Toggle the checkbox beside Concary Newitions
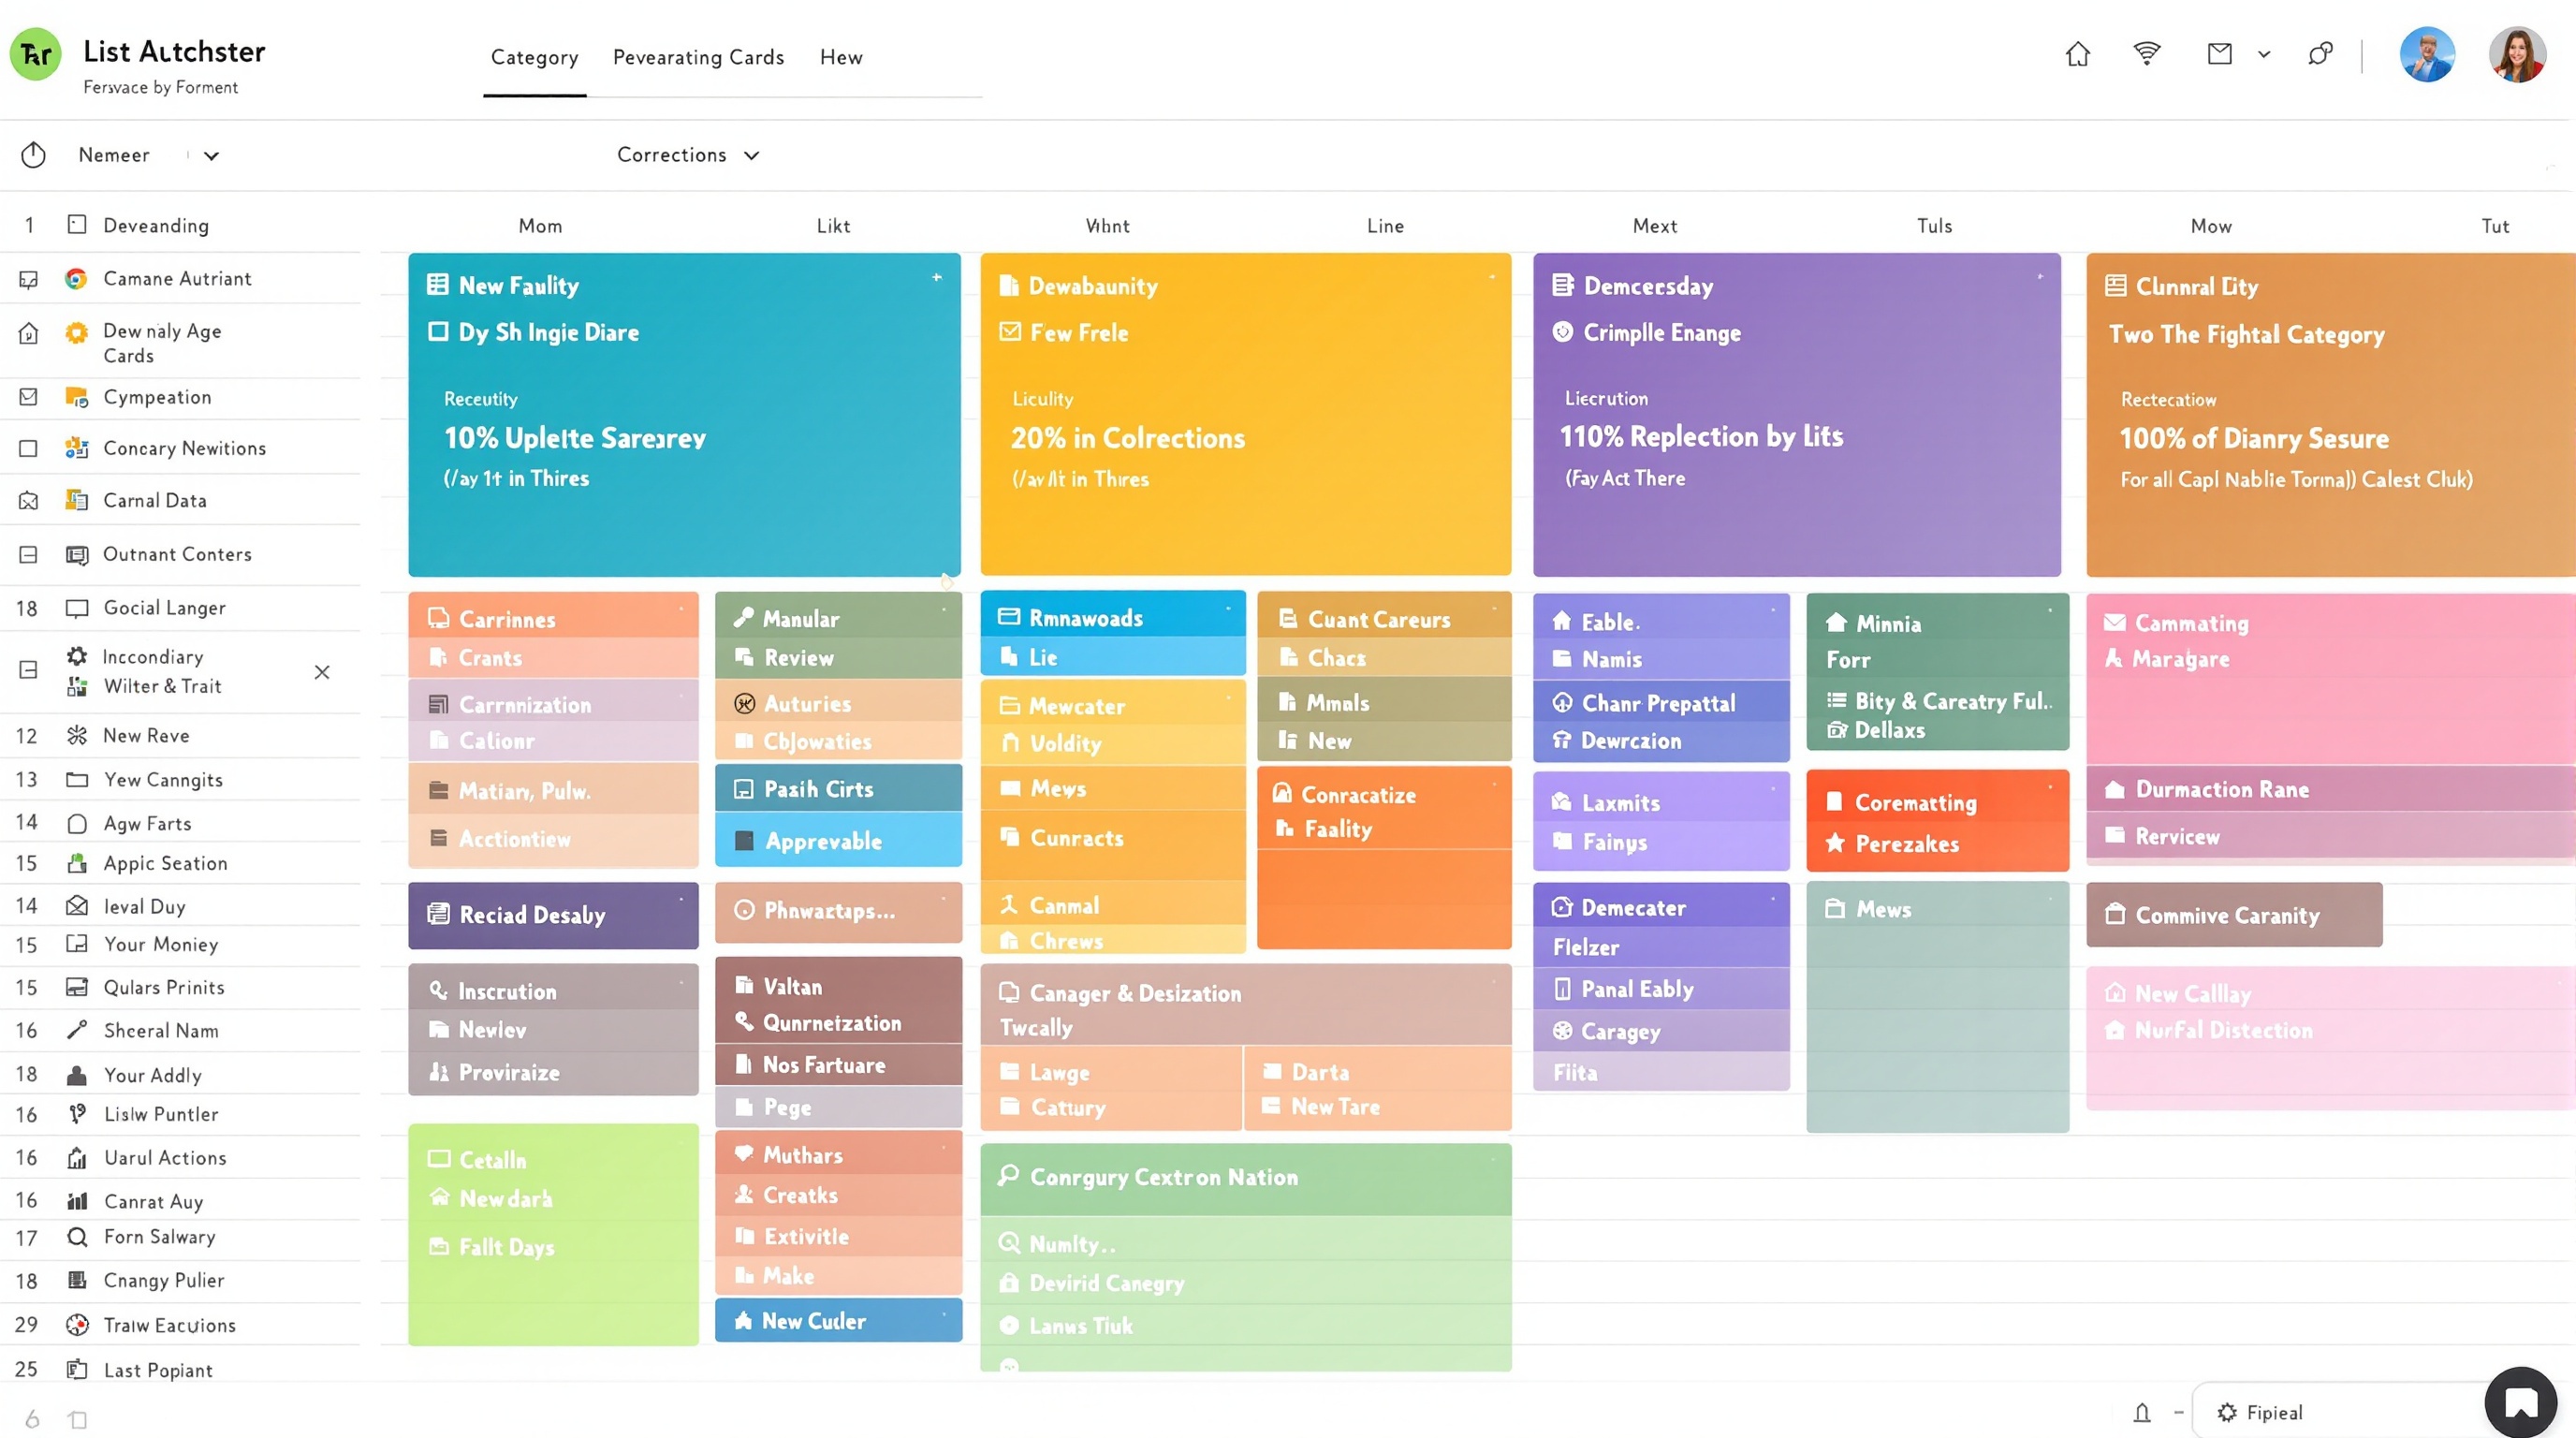This screenshot has width=2576, height=1438. tap(29, 448)
